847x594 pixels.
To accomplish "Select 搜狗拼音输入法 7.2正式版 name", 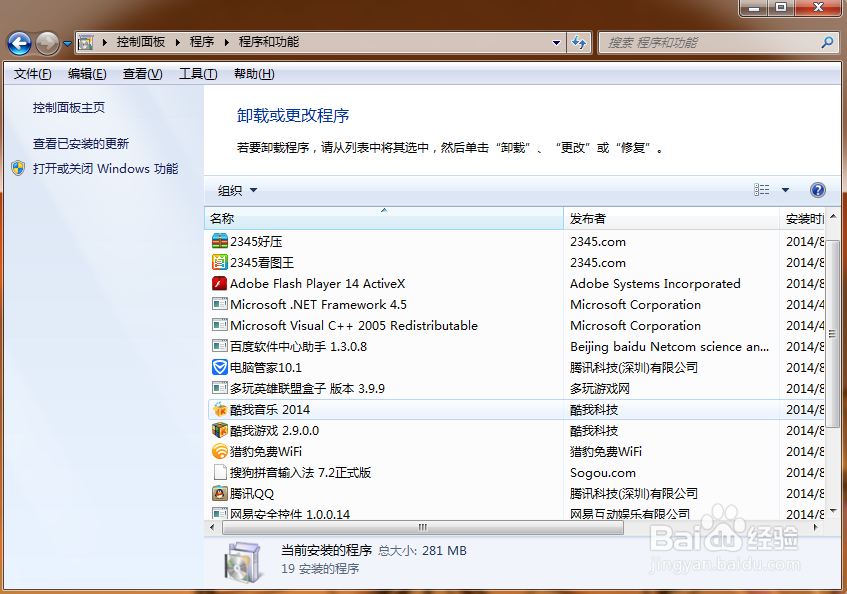I will (x=300, y=472).
